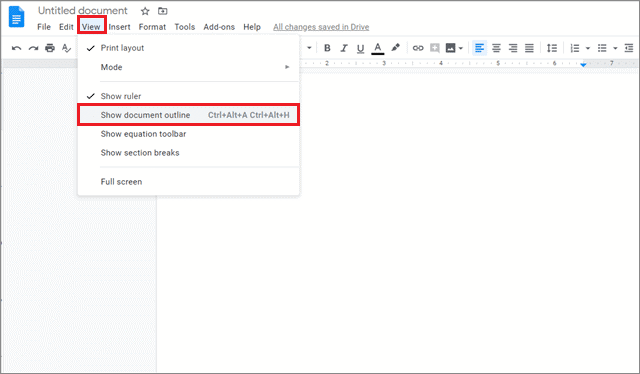This screenshot has width=640, height=374.
Task: Decrease indent using the toolbar icon
Action: tap(629, 48)
